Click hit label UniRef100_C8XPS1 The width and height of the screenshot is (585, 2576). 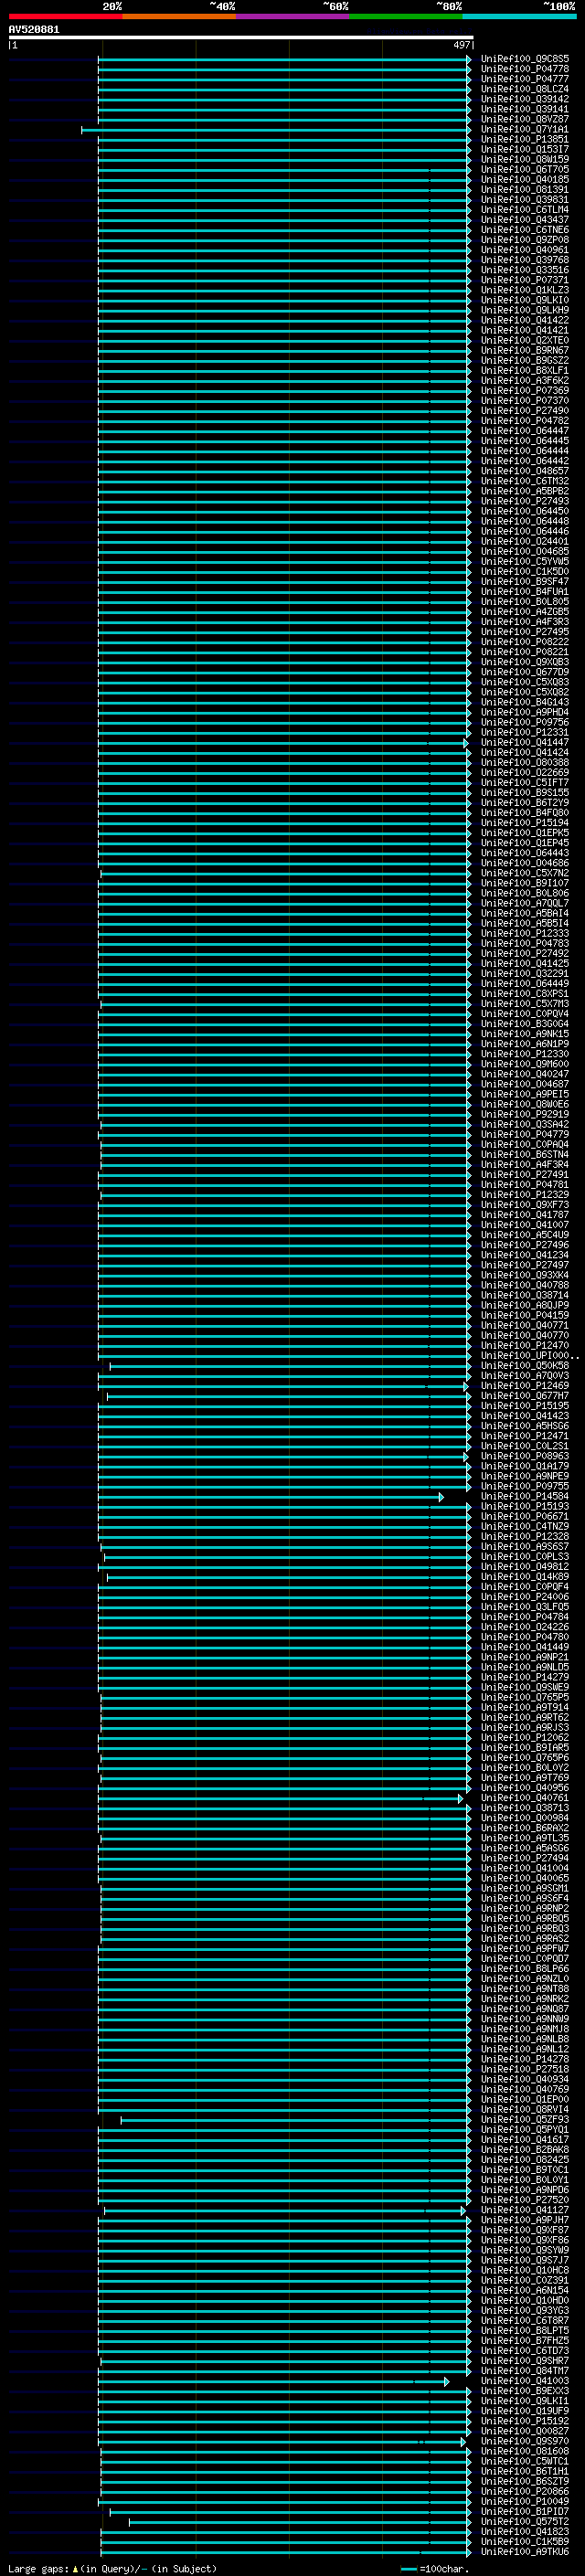pos(525,994)
